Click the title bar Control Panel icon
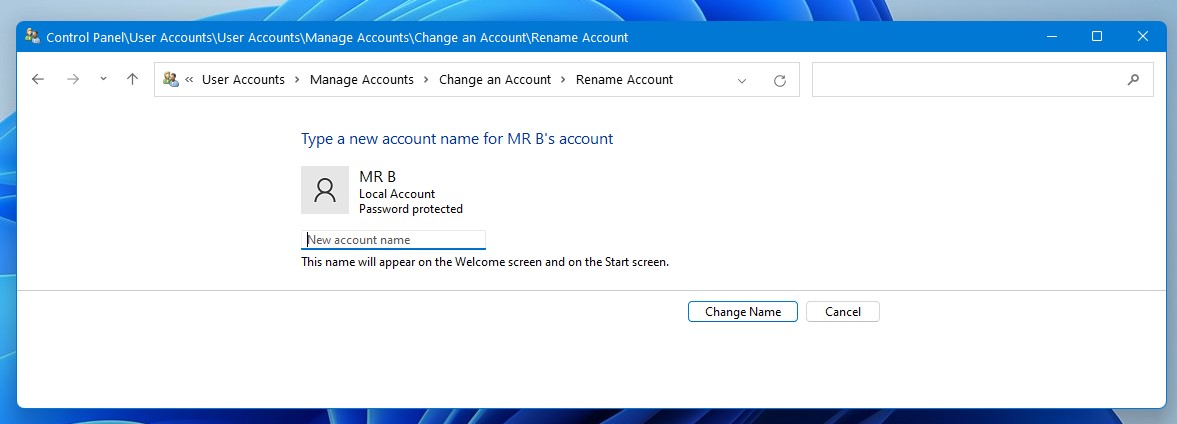The image size is (1177, 424). tap(32, 36)
